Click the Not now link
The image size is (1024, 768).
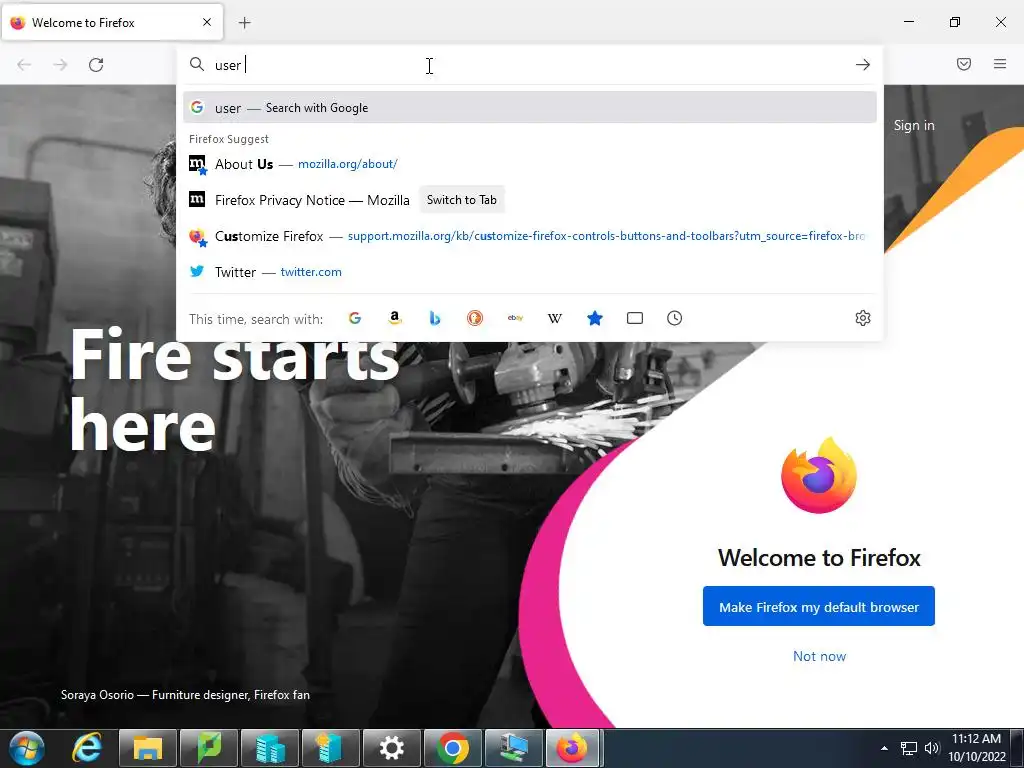pos(819,656)
